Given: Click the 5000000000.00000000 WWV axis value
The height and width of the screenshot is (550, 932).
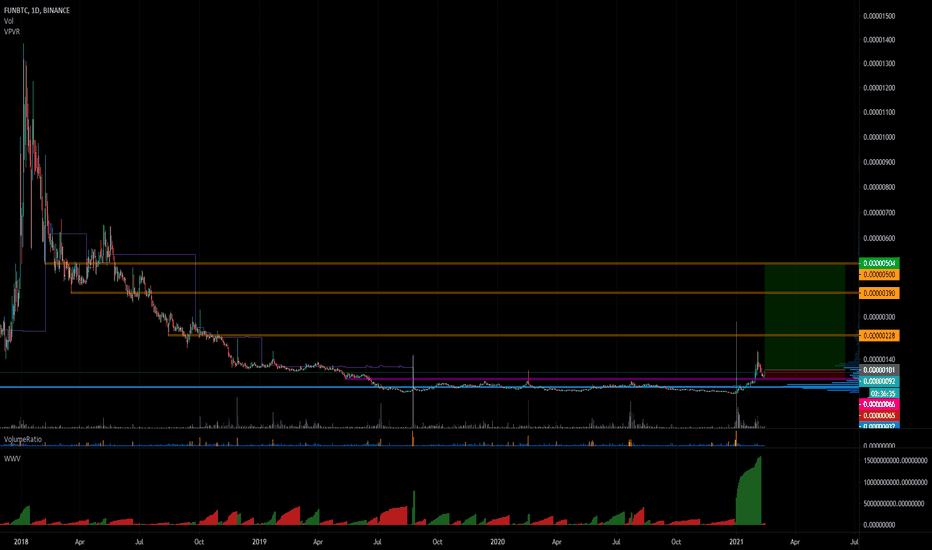Looking at the screenshot, I should pos(894,504).
